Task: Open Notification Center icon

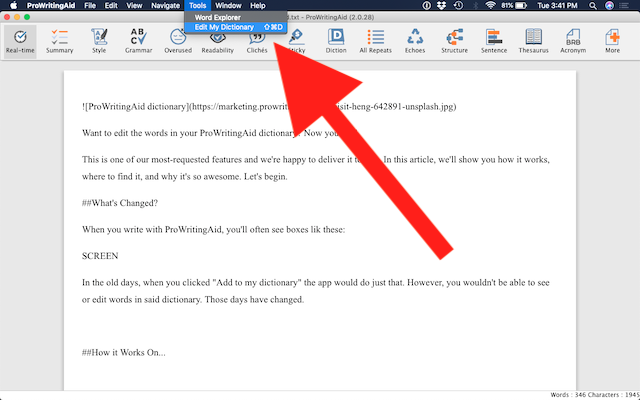Action: pyautogui.click(x=624, y=5)
